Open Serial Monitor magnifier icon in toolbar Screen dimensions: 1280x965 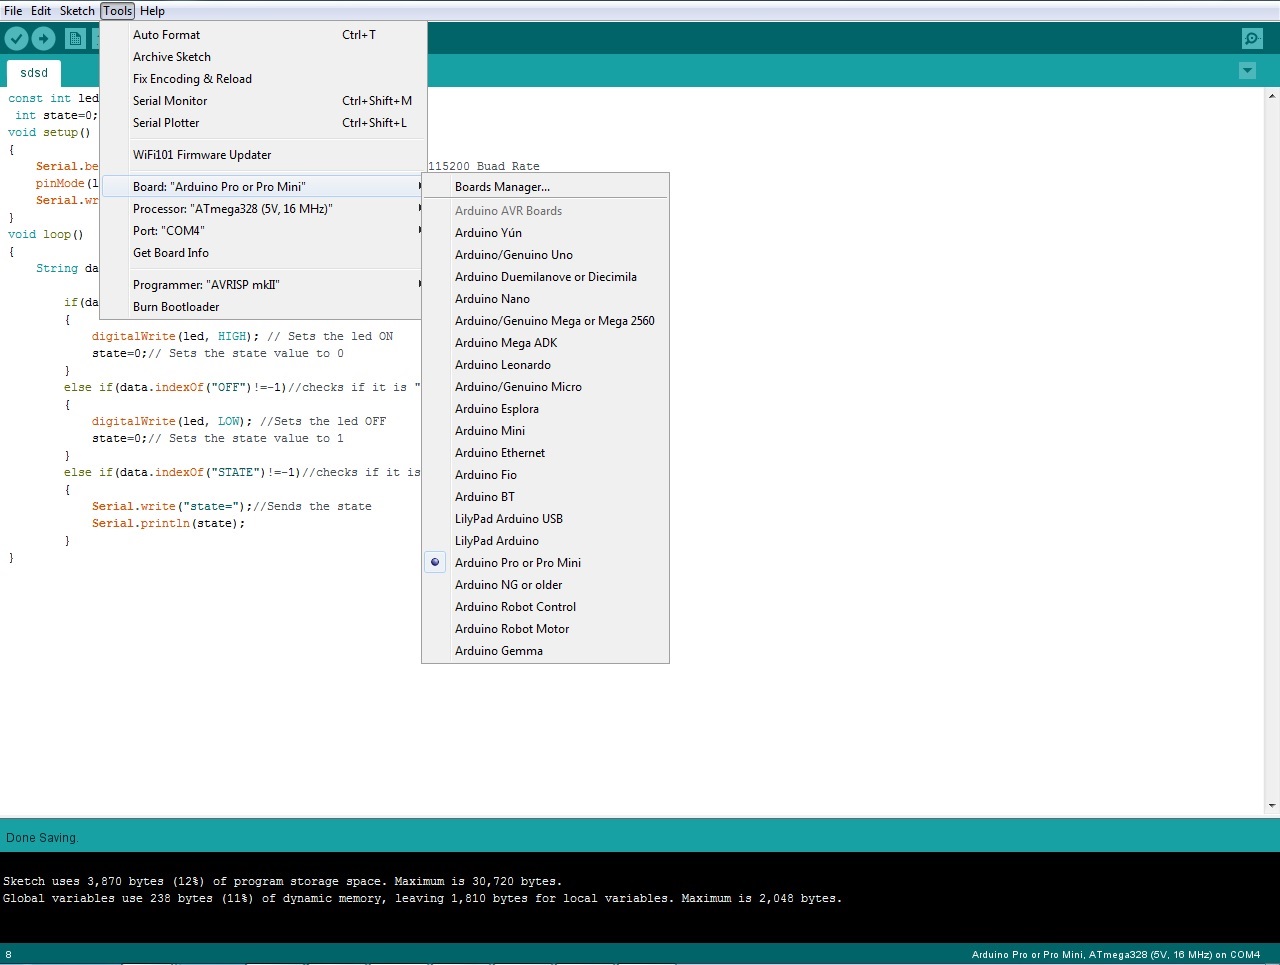(x=1252, y=39)
